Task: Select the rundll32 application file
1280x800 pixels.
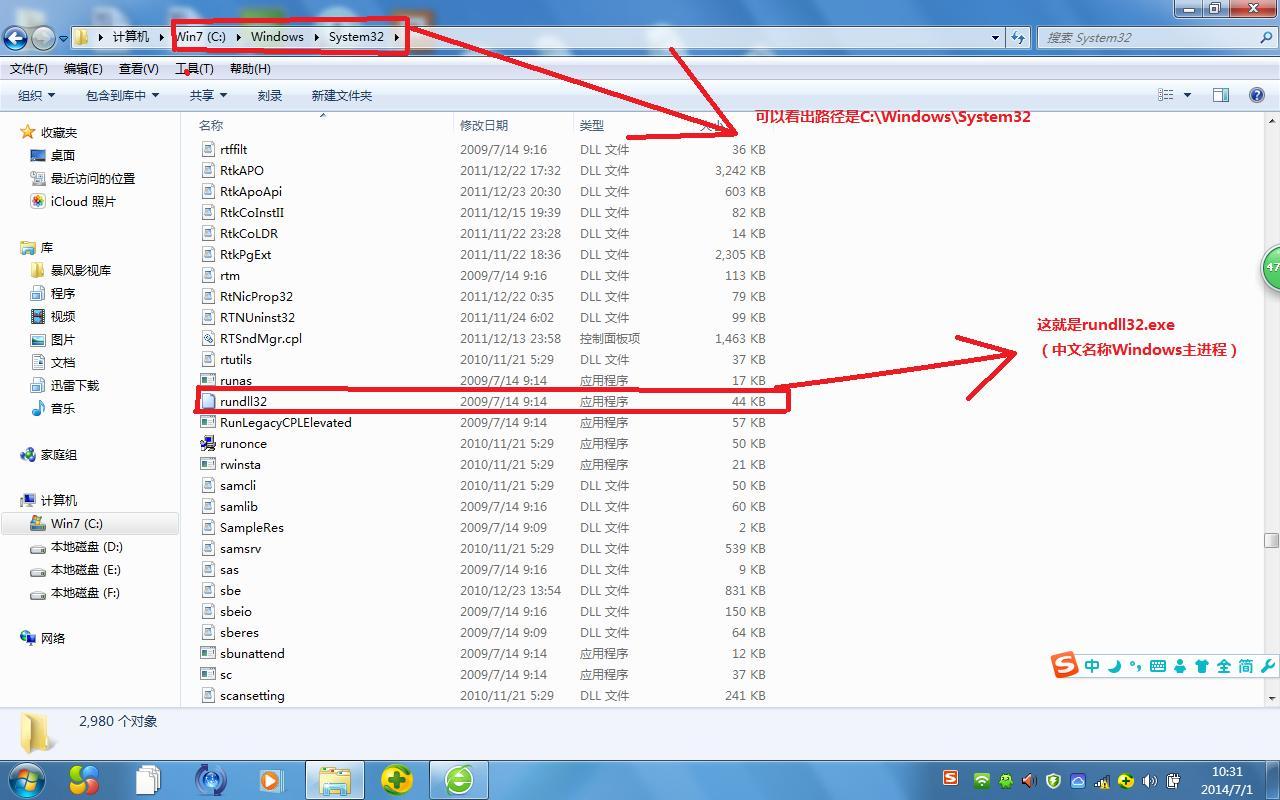Action: point(243,401)
